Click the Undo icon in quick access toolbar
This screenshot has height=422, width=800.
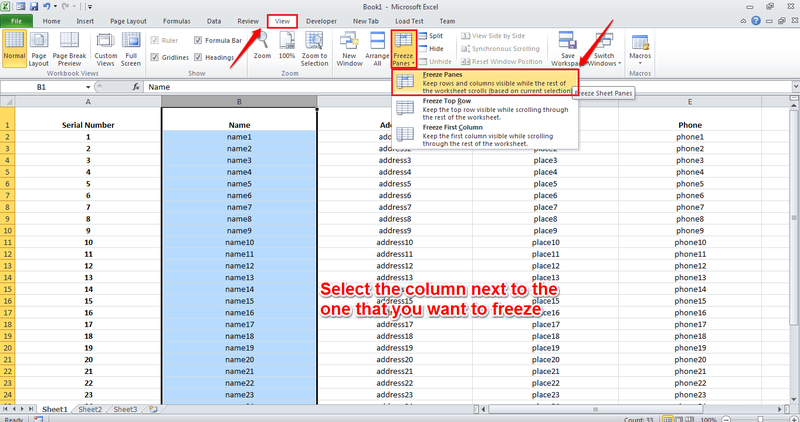click(x=46, y=7)
